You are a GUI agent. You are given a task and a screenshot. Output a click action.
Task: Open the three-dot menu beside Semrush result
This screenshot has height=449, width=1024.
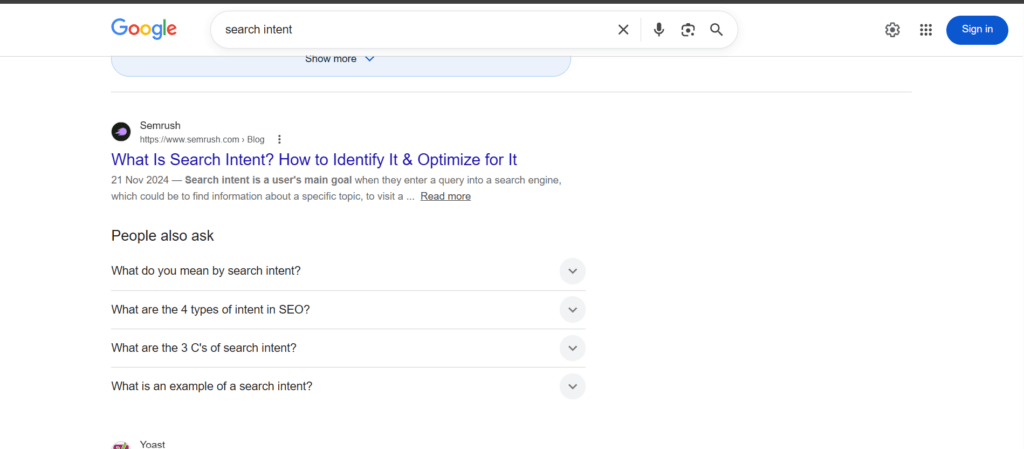tap(280, 139)
